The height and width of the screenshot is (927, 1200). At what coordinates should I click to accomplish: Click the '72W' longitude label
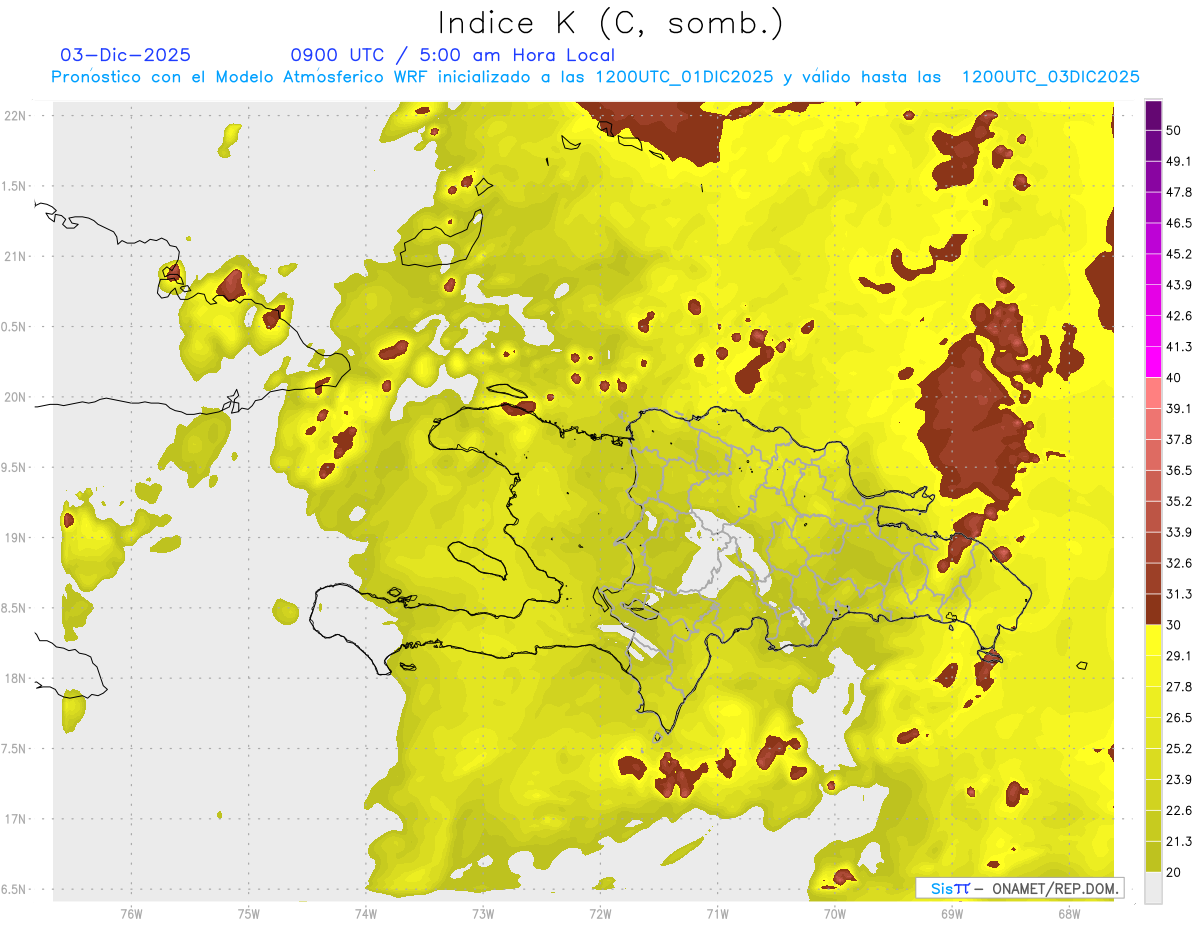click(600, 913)
